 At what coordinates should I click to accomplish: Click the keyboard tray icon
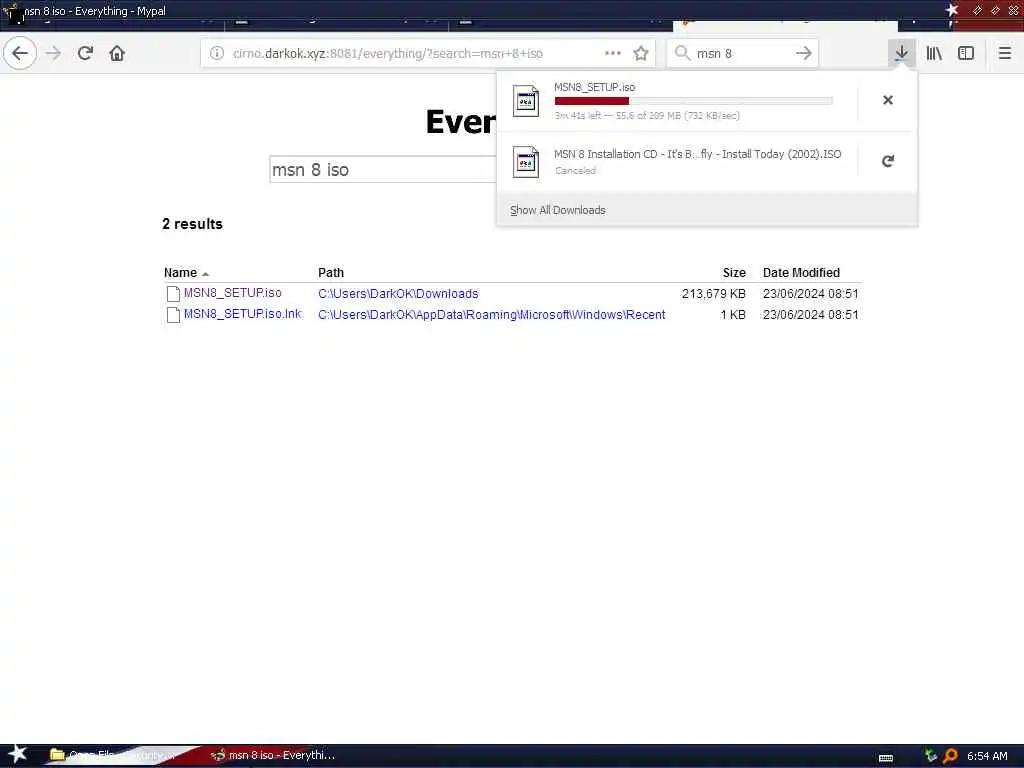pos(886,758)
